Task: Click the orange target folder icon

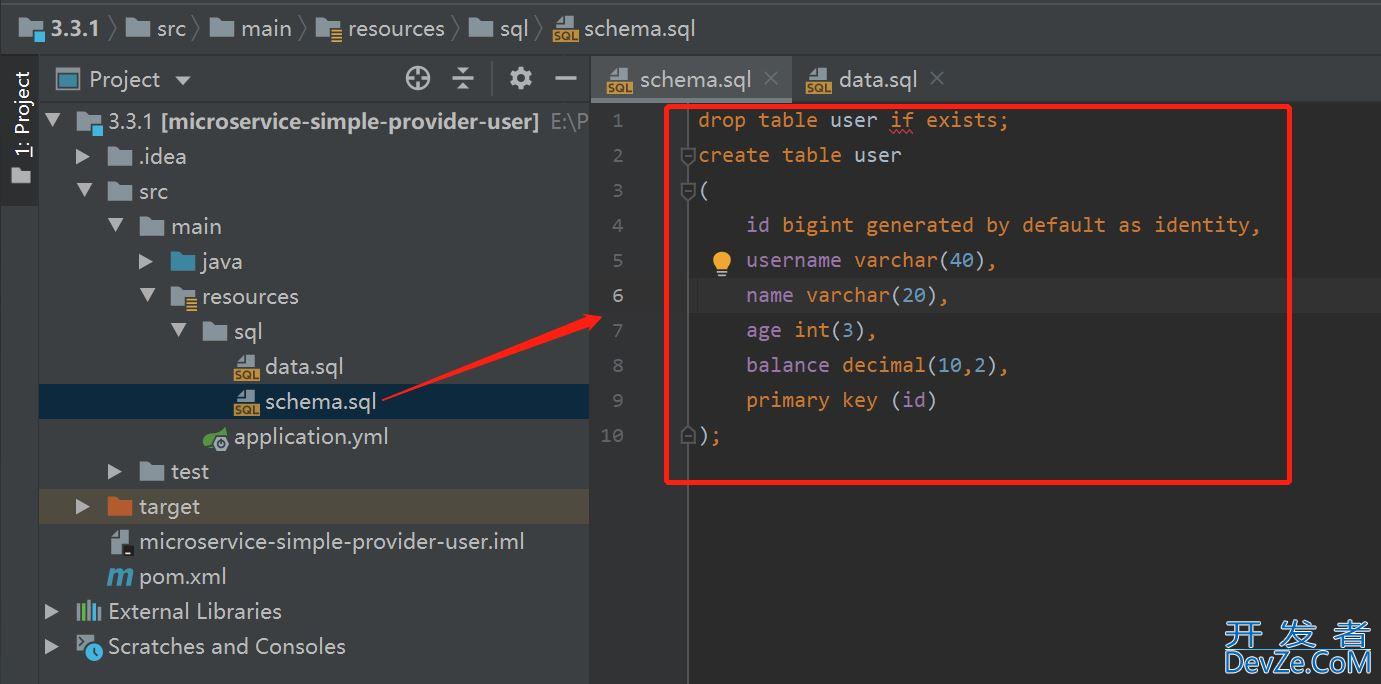Action: tap(120, 507)
